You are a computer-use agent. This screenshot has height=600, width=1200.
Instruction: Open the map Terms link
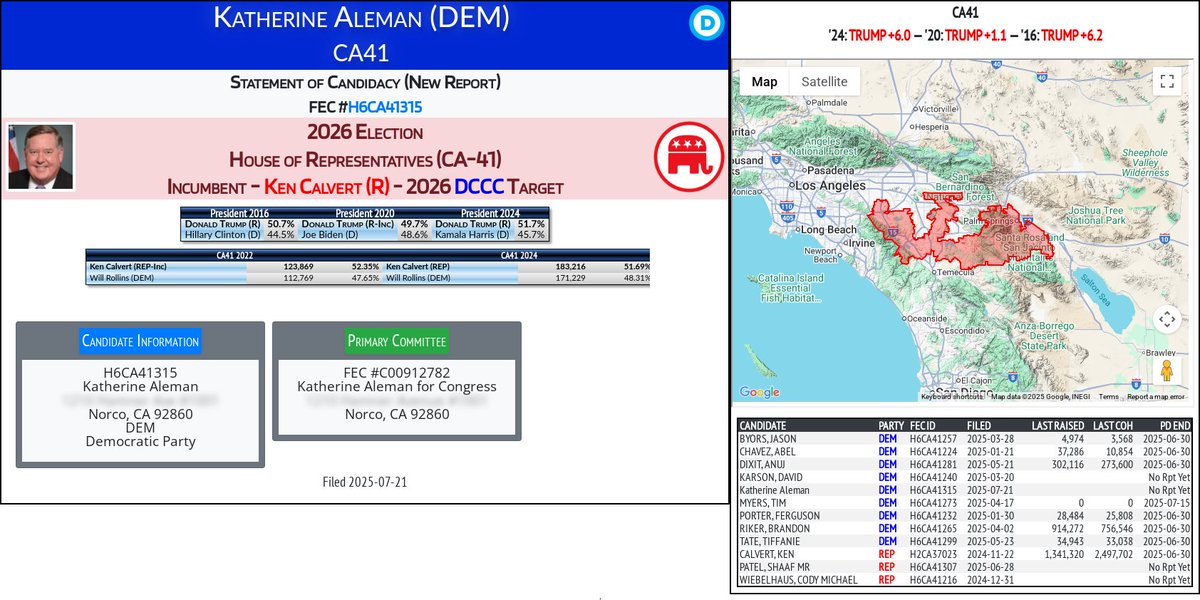(x=1109, y=397)
